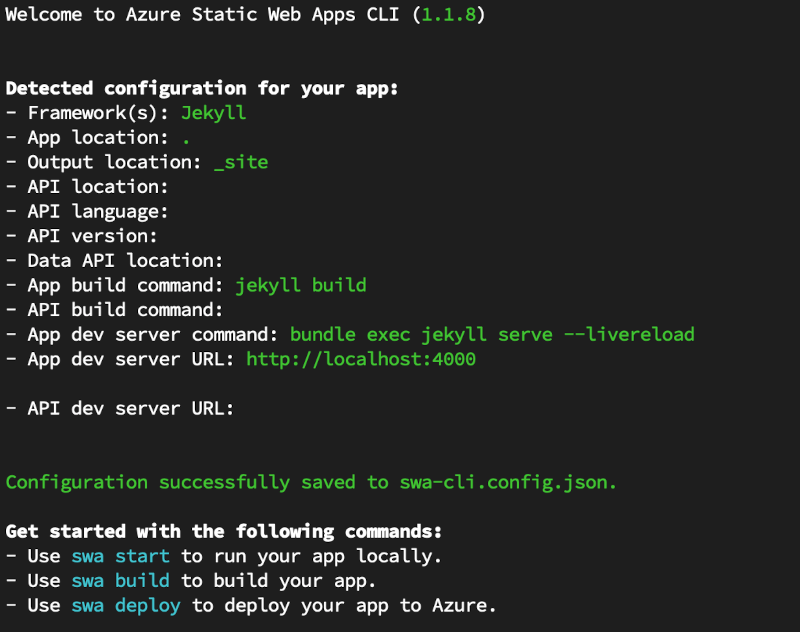Select the _site output location value
This screenshot has width=800, height=632.
tap(241, 162)
